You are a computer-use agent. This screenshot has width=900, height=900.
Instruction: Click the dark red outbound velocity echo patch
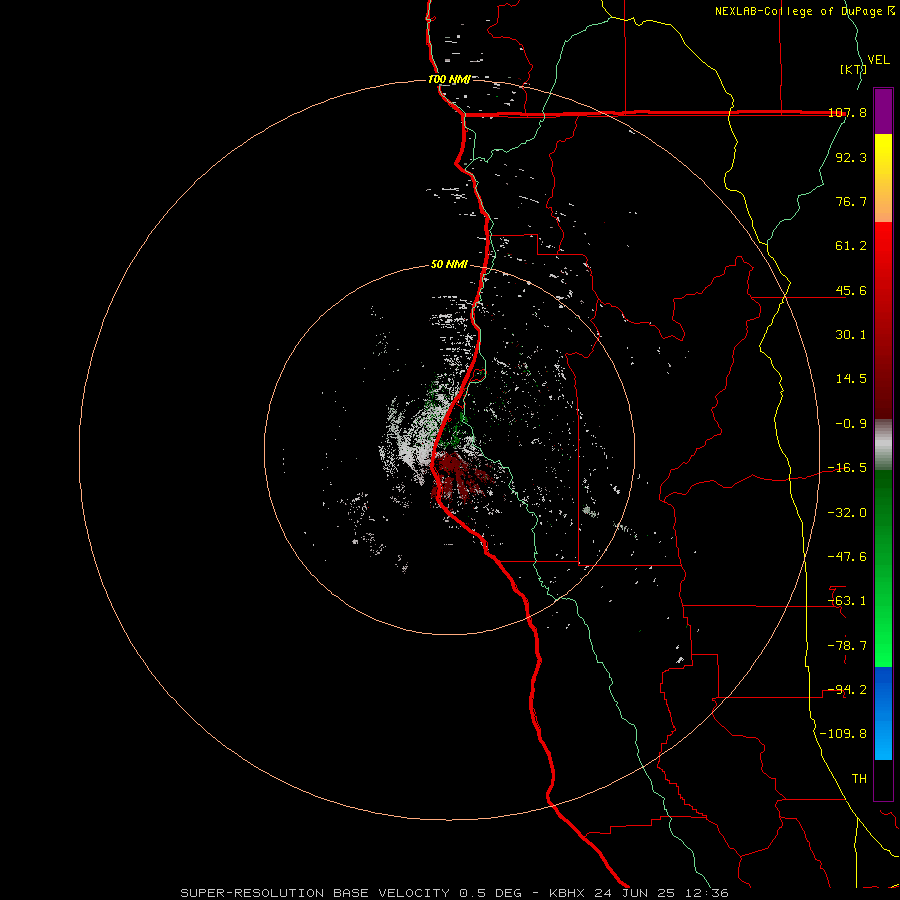point(462,474)
